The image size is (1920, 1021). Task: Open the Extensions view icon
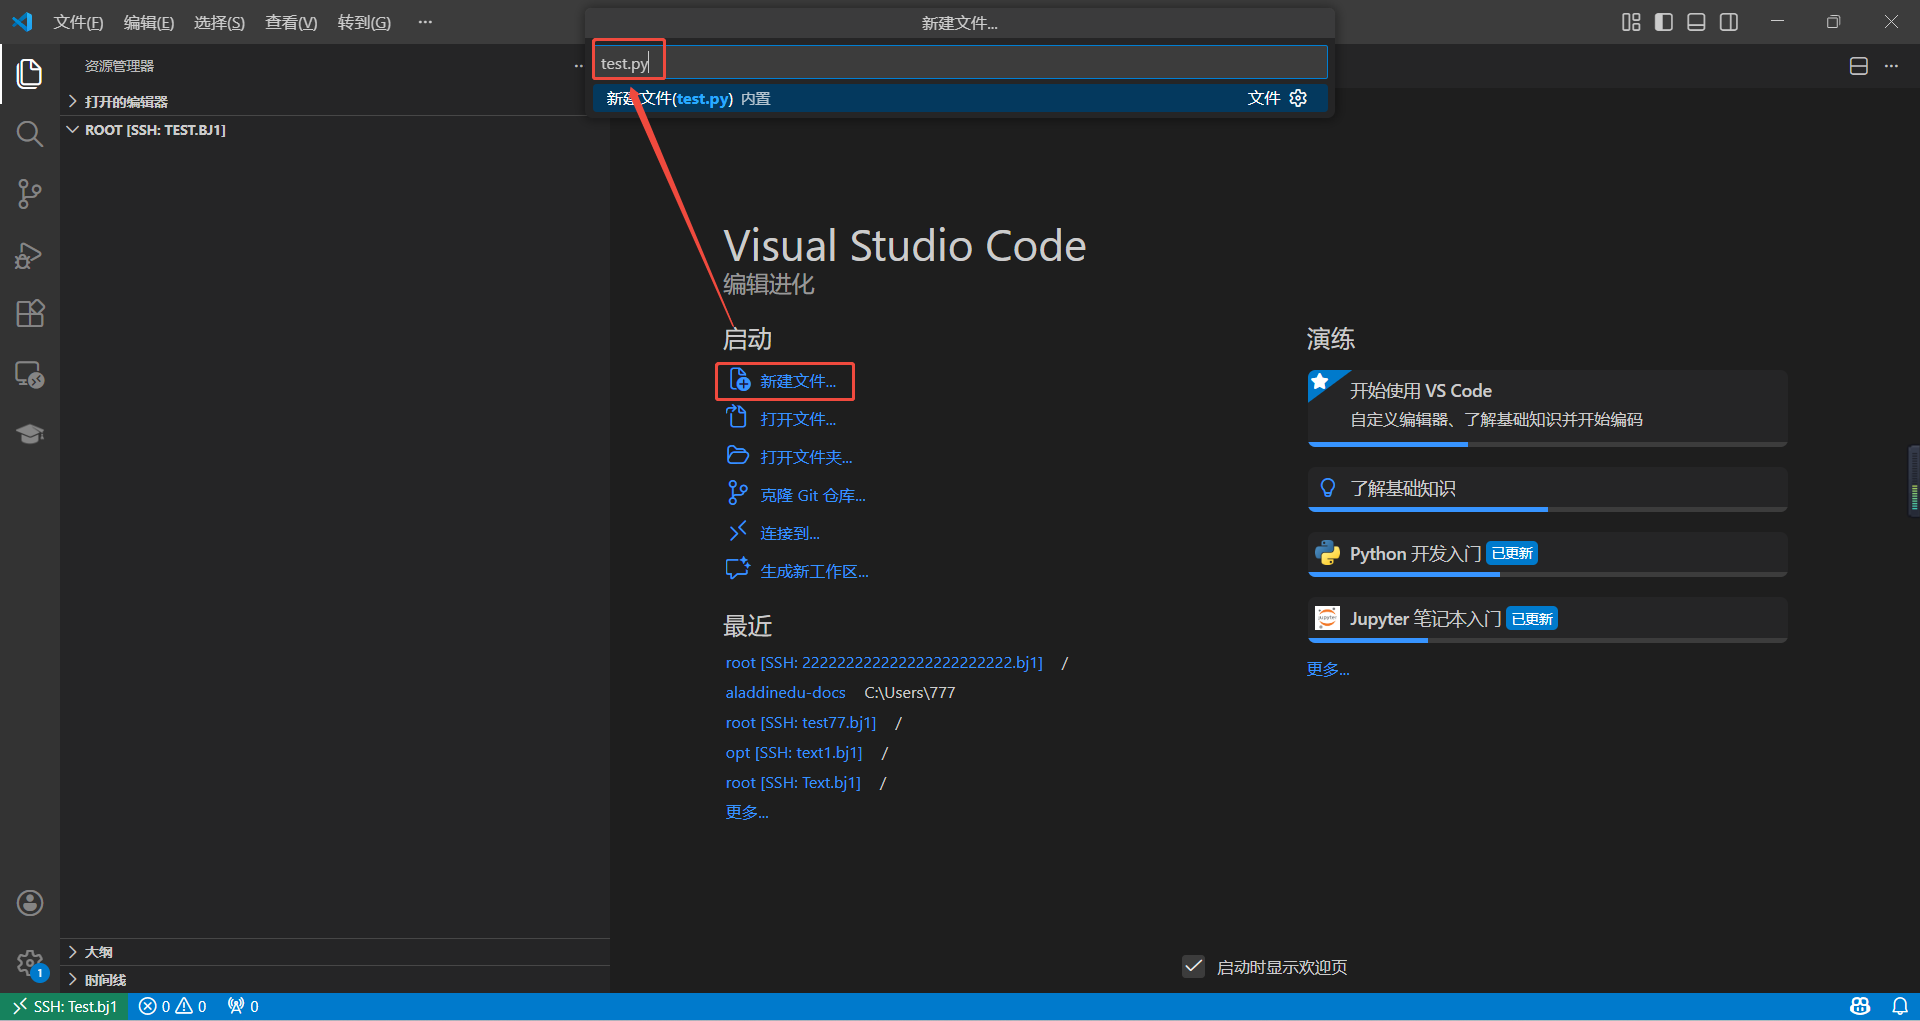click(29, 314)
